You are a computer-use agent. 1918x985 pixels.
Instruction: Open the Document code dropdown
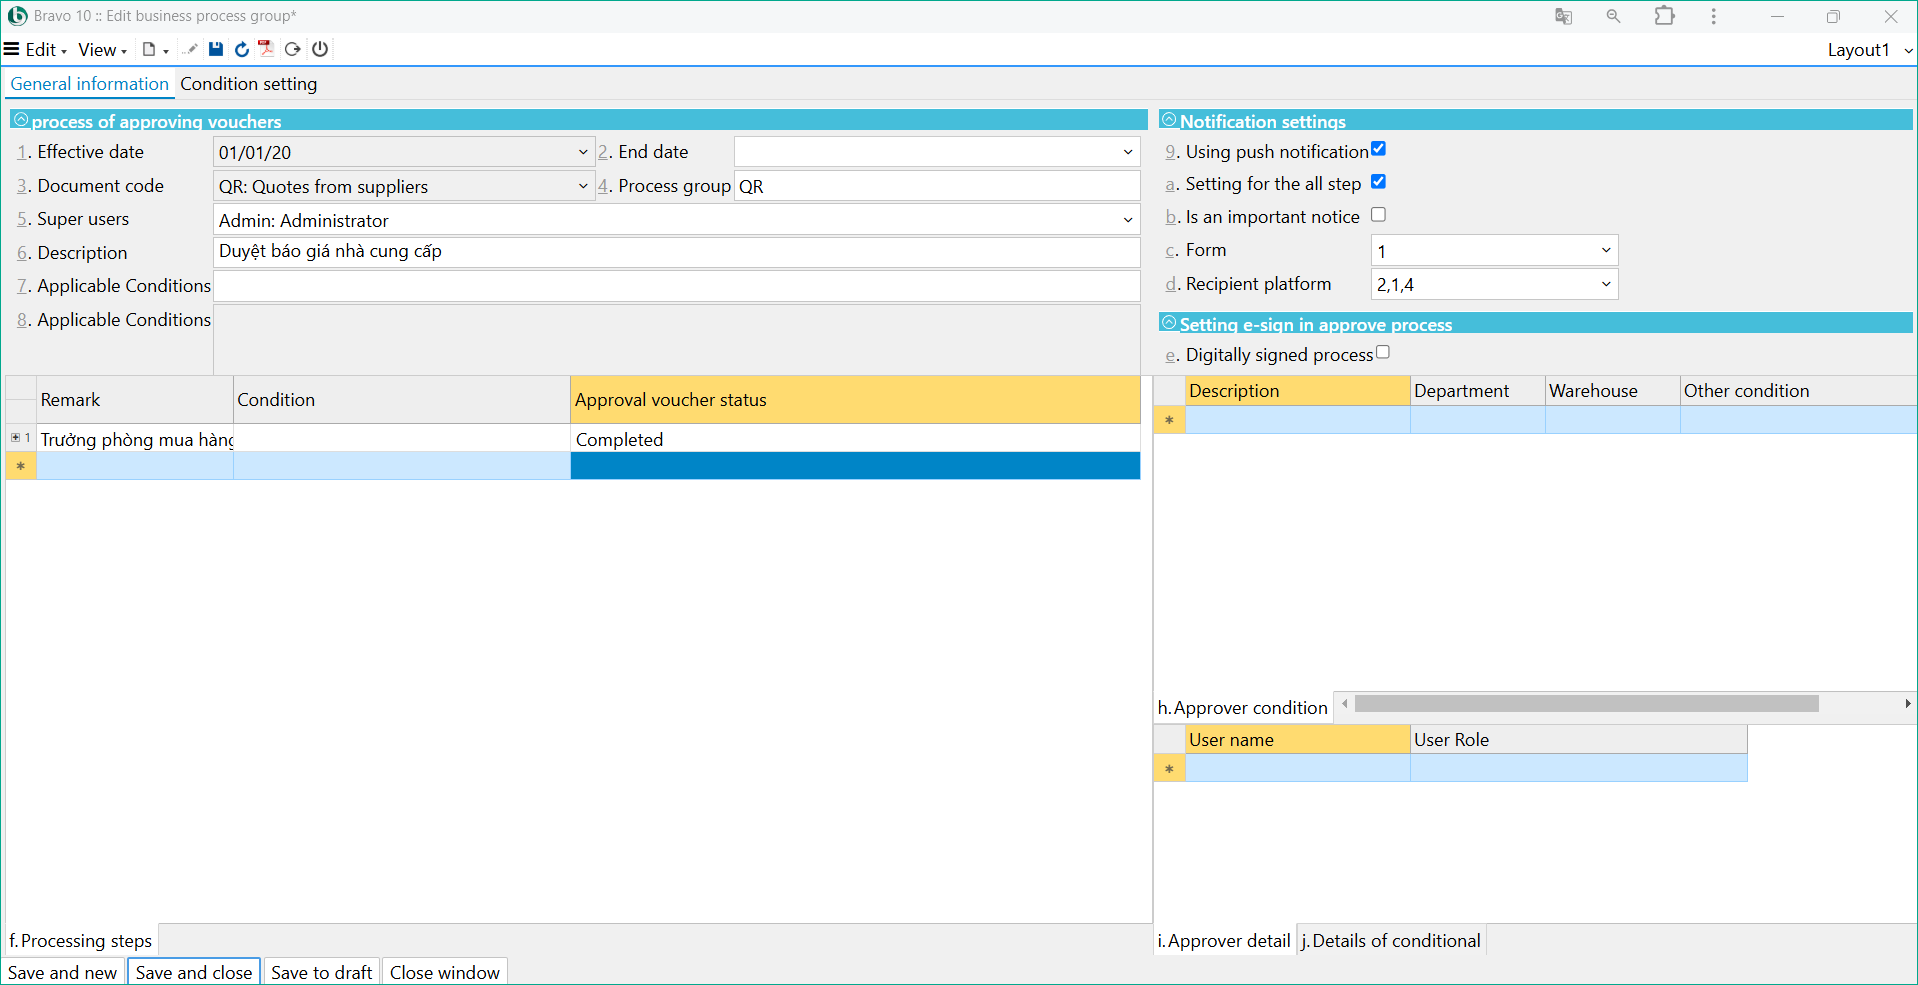582,186
